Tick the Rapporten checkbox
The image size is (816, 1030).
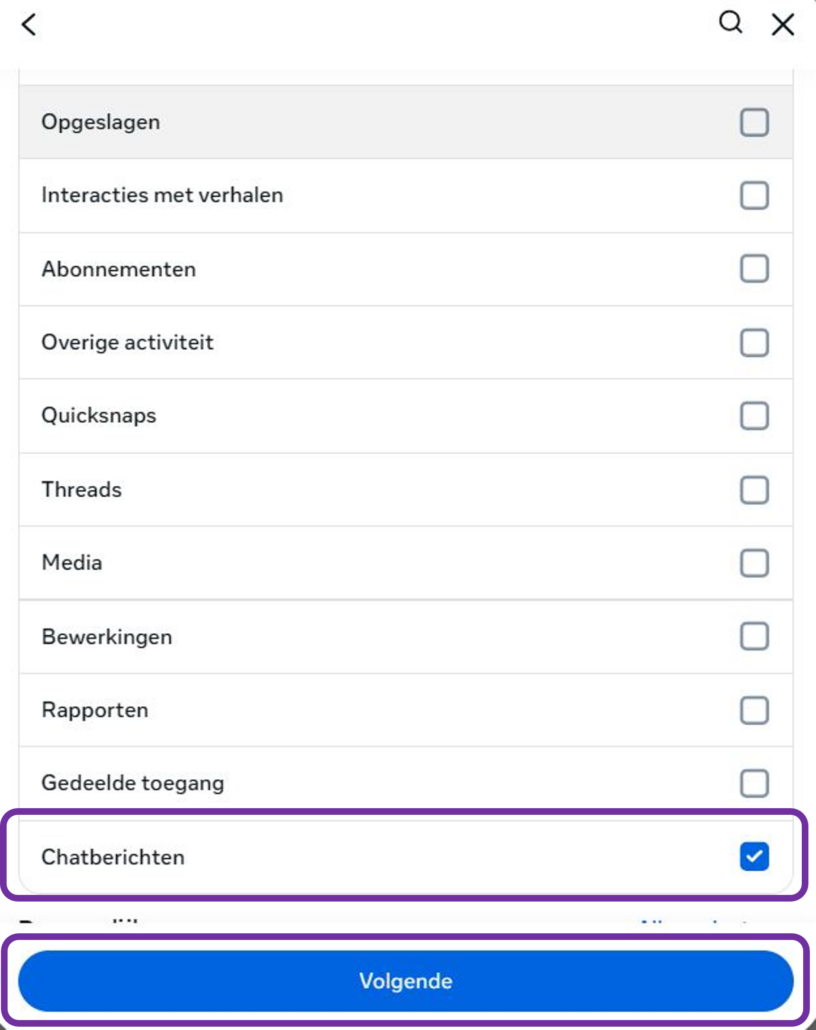click(754, 710)
